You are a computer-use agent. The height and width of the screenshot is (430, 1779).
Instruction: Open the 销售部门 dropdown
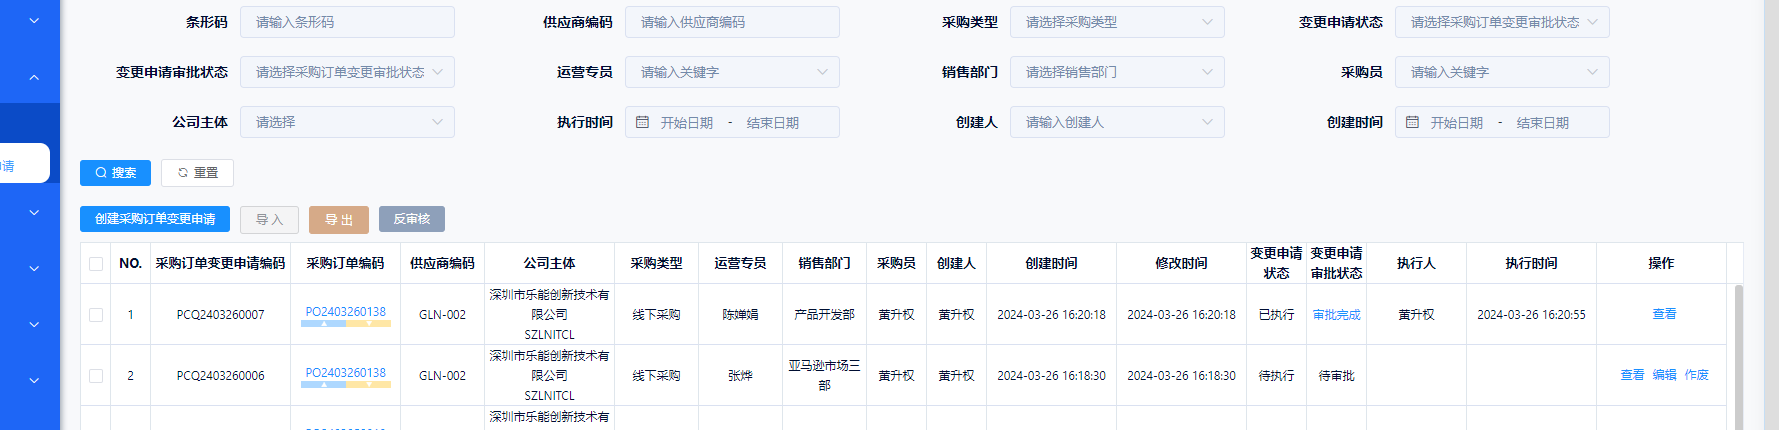[1117, 72]
